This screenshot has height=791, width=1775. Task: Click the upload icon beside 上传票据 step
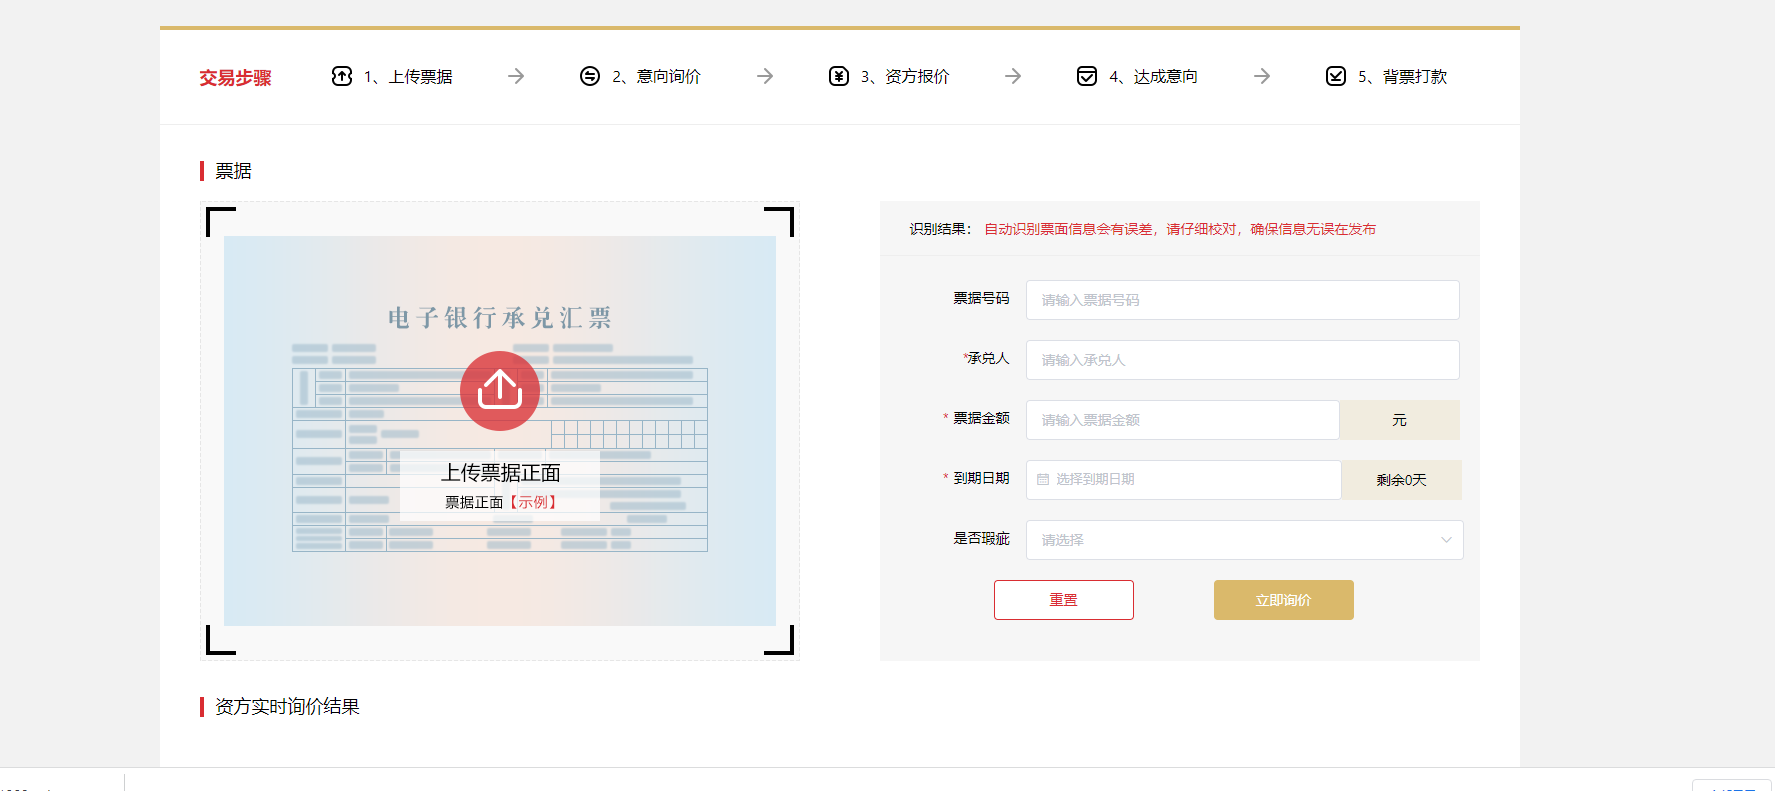pos(342,76)
